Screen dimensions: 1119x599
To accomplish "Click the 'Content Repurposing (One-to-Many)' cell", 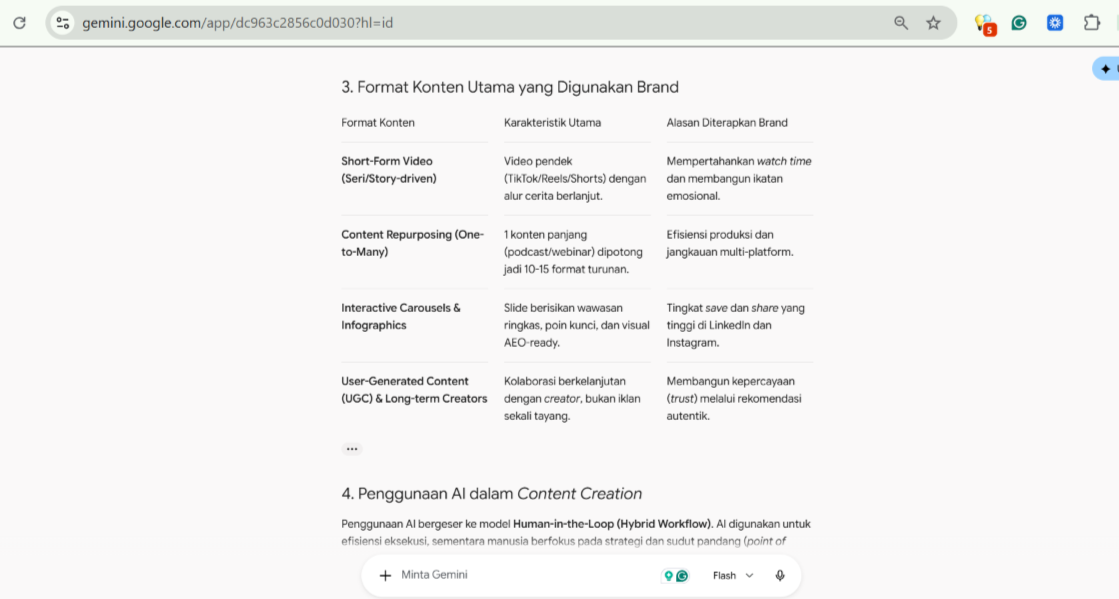I will (412, 243).
